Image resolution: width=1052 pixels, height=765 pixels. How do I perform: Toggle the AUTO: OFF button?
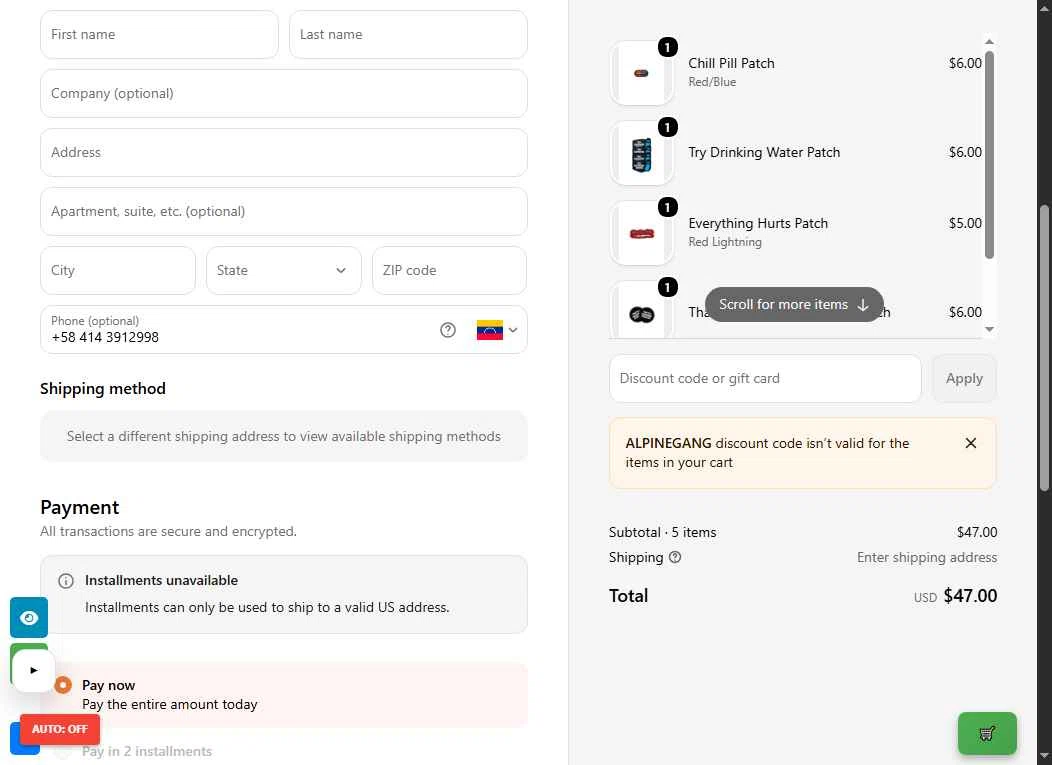click(x=60, y=729)
